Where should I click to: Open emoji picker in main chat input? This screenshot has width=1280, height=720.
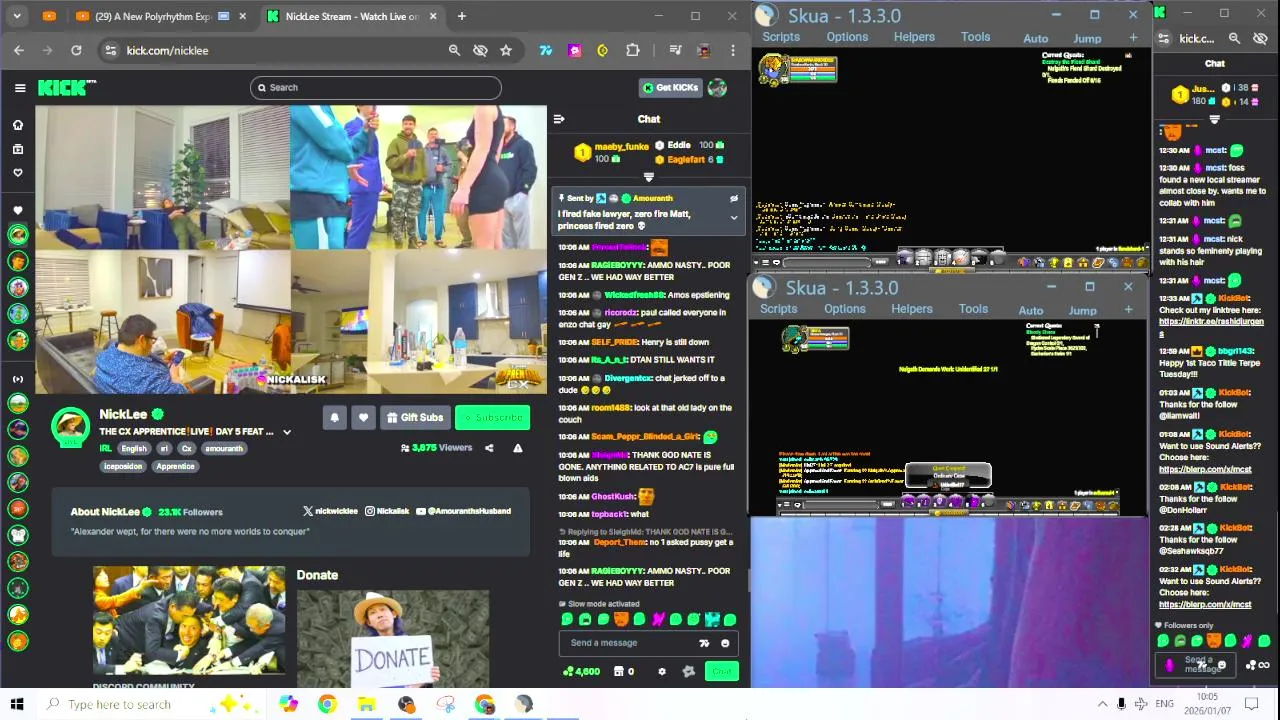point(725,643)
